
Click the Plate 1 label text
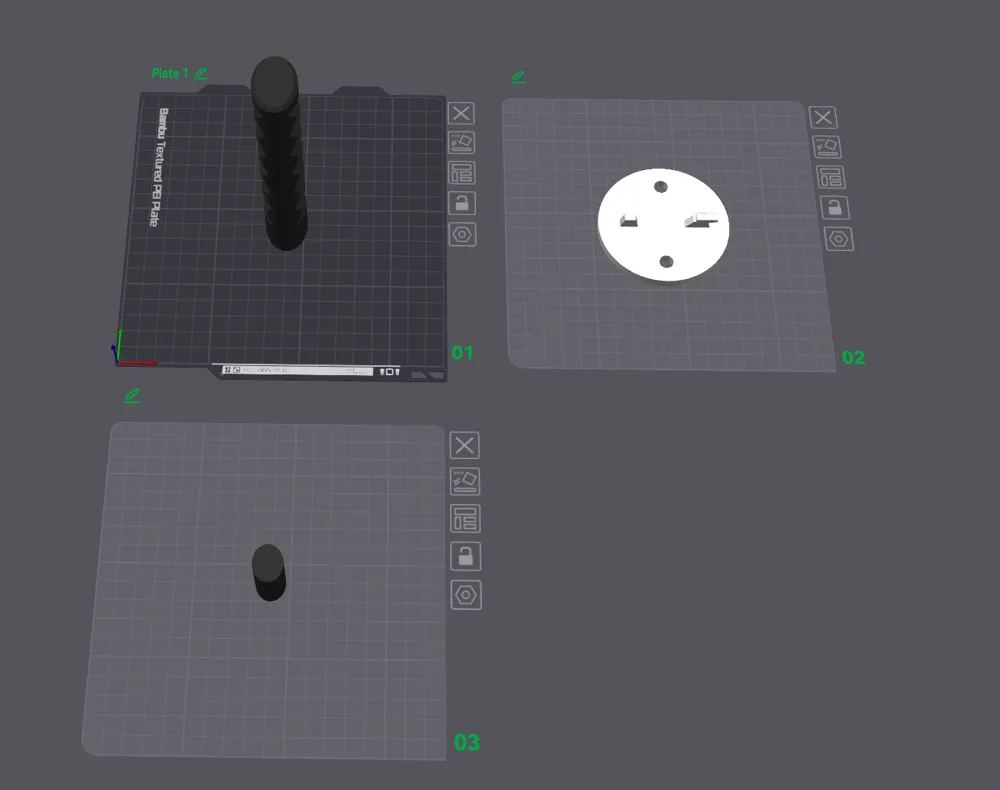170,73
